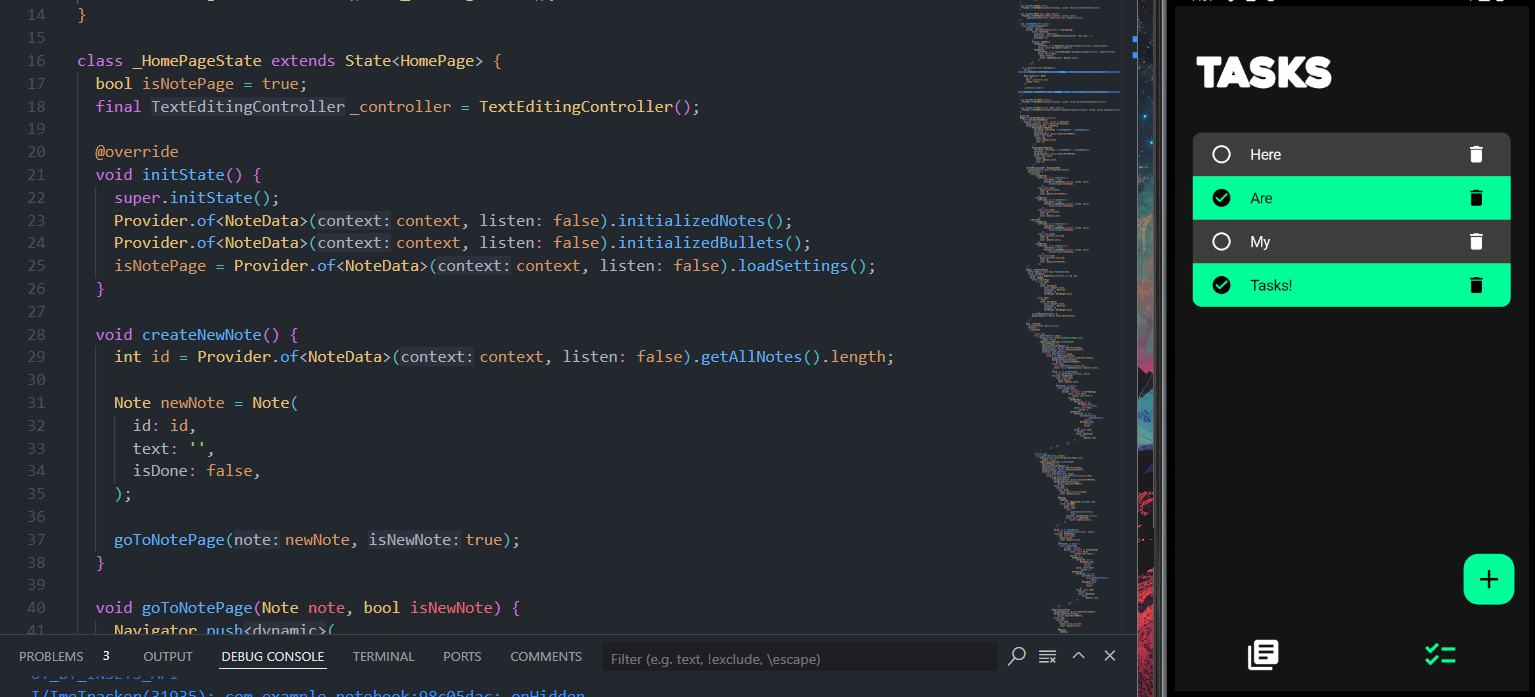Remove the 'Tasks!' item with its trash icon
The image size is (1535, 697).
coord(1476,285)
